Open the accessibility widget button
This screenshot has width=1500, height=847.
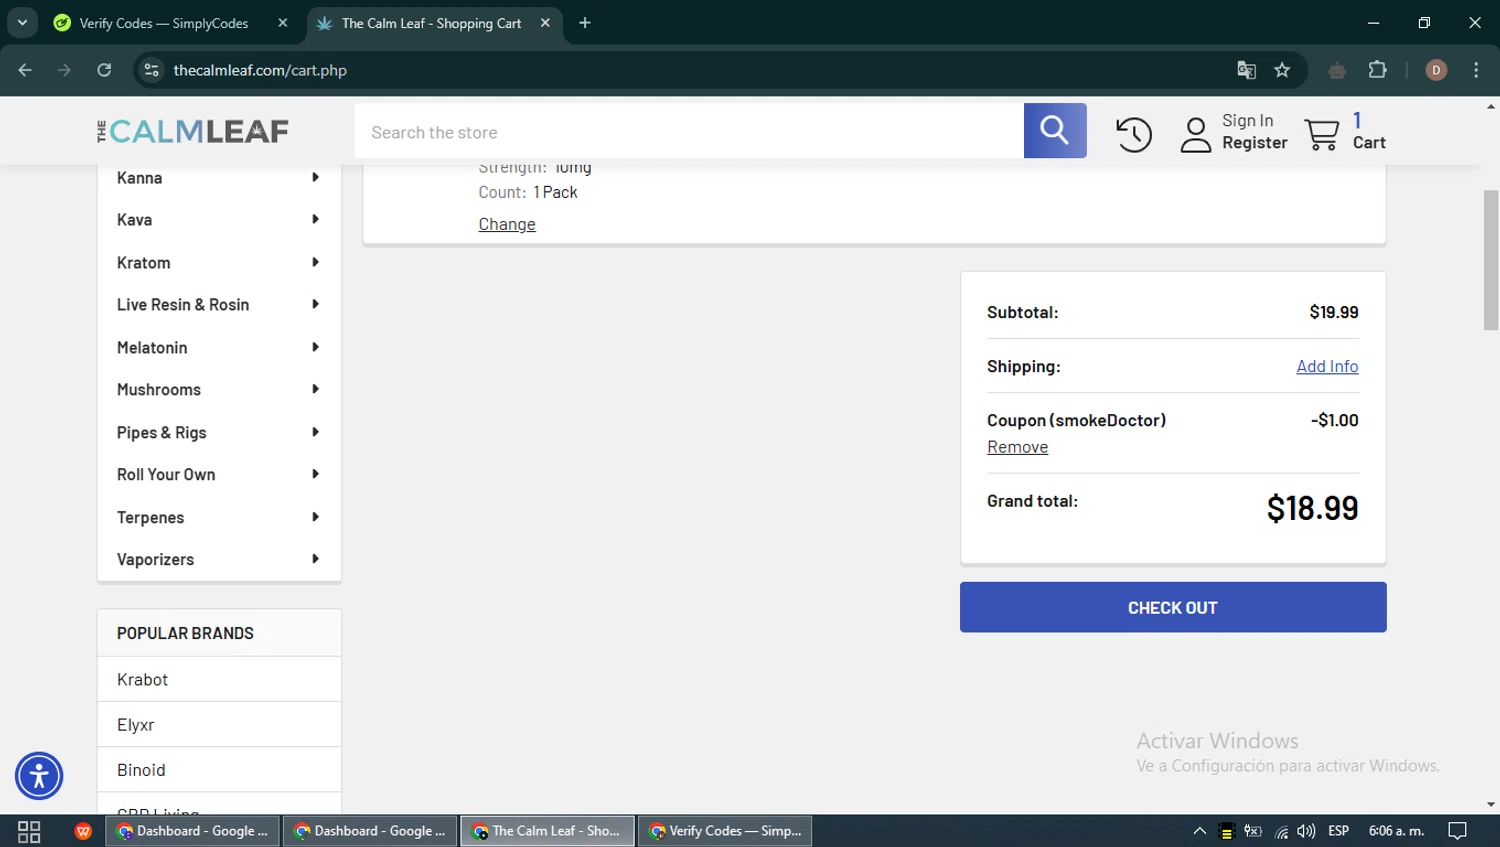click(x=39, y=776)
